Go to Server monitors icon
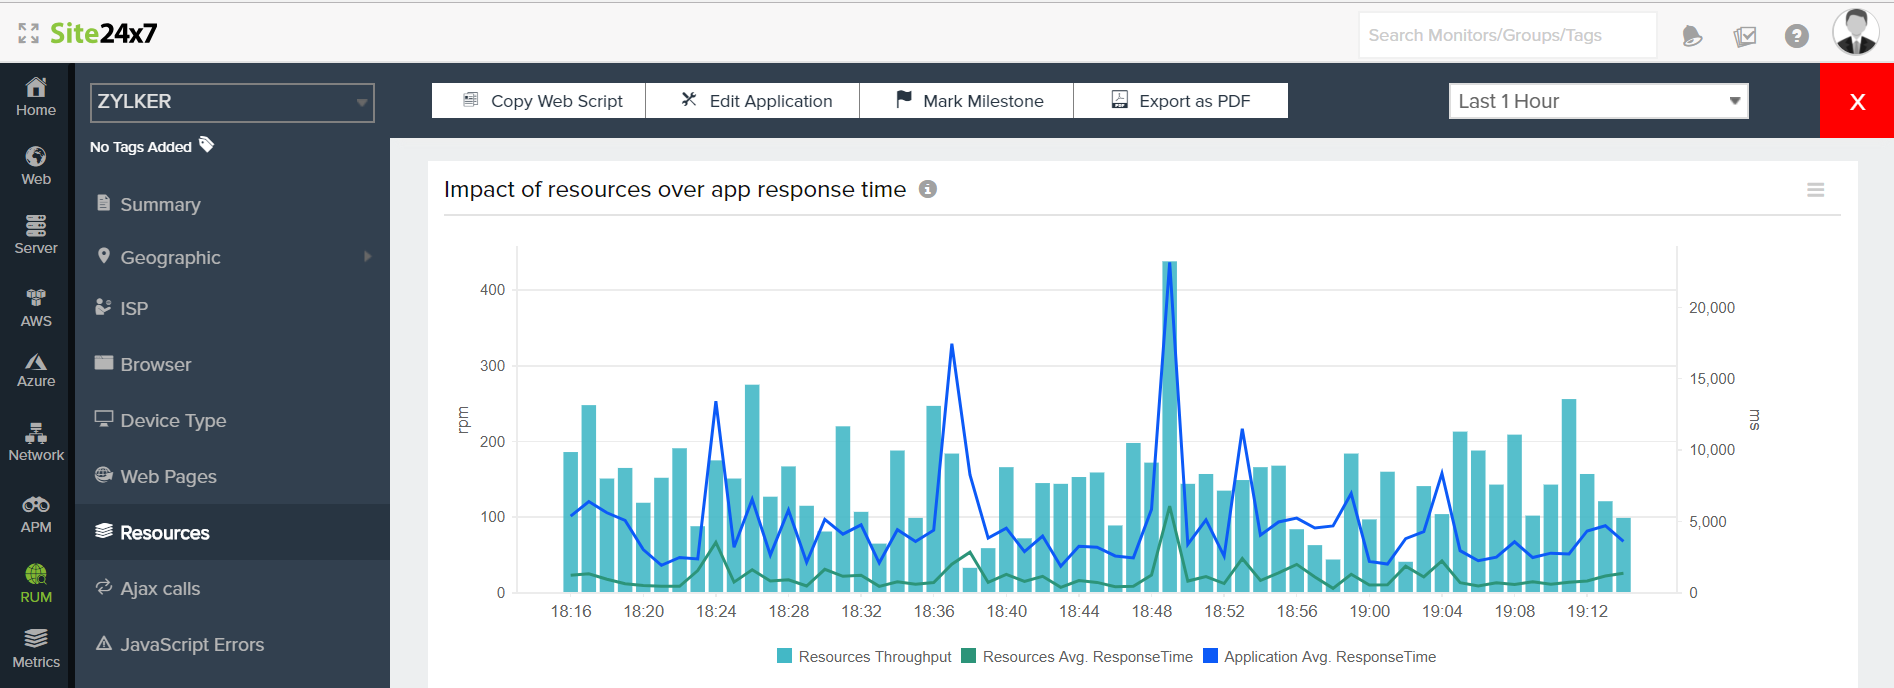Image resolution: width=1894 pixels, height=688 pixels. [x=36, y=234]
